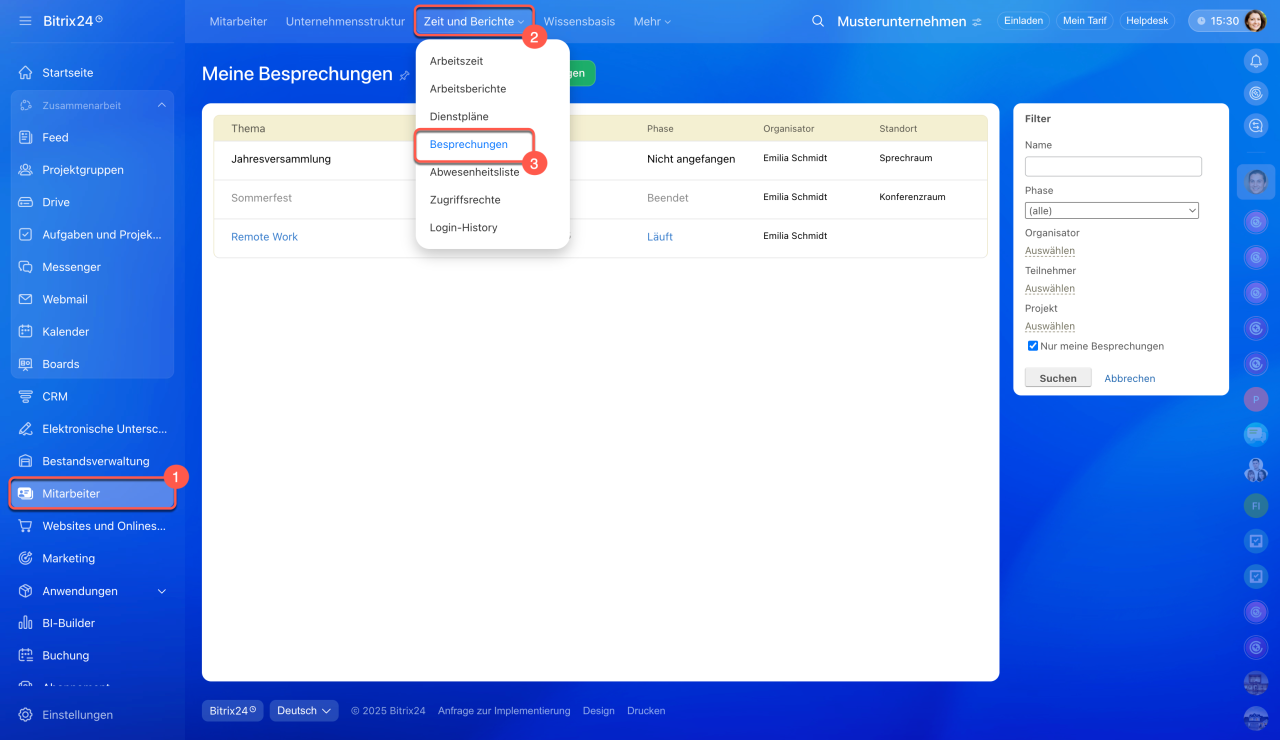Viewport: 1280px width, 740px height.
Task: Expand the Mehr menu in top navigation
Action: tap(652, 21)
